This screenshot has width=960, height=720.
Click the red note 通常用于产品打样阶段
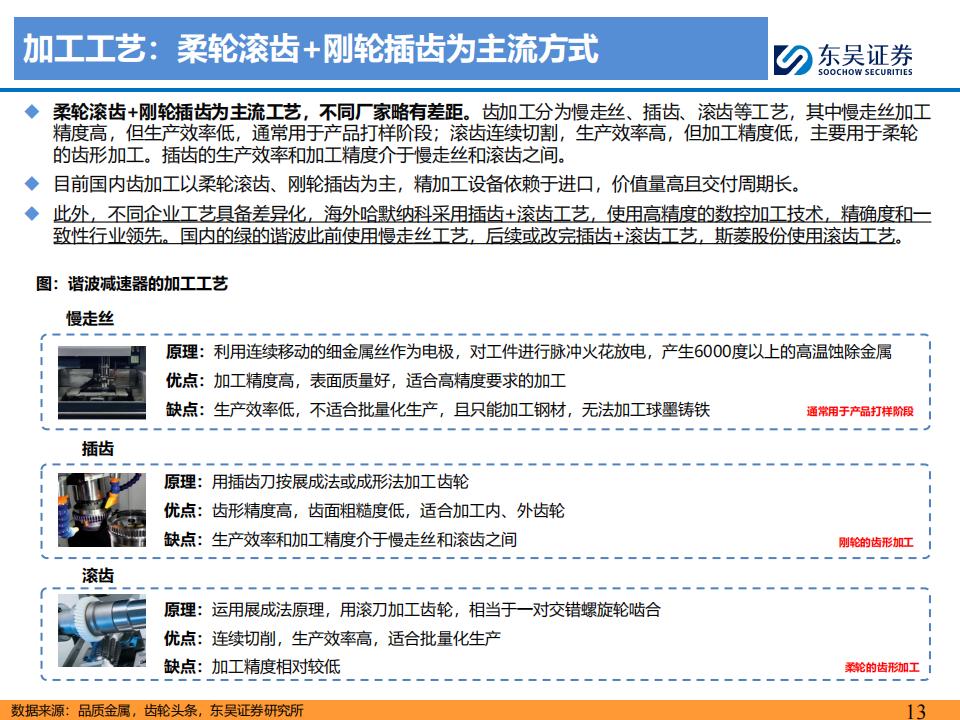(x=860, y=411)
